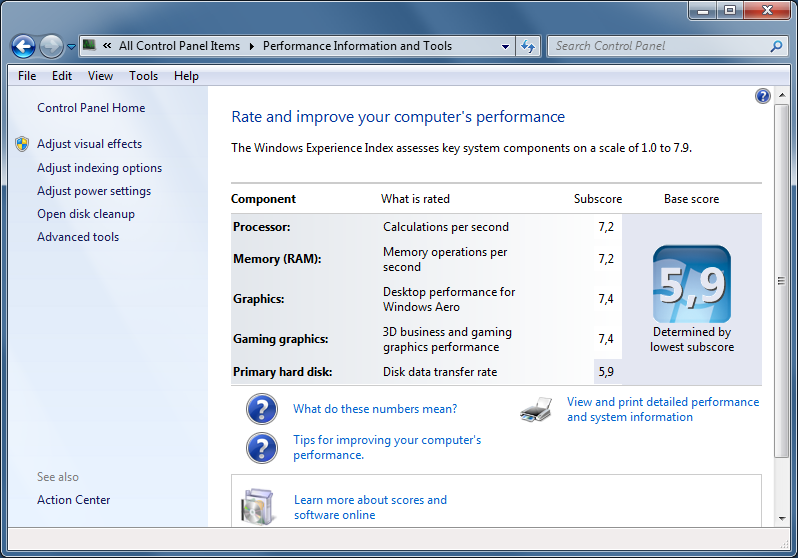Click the software box icon near Learn more
This screenshot has width=798, height=558.
coord(258,507)
